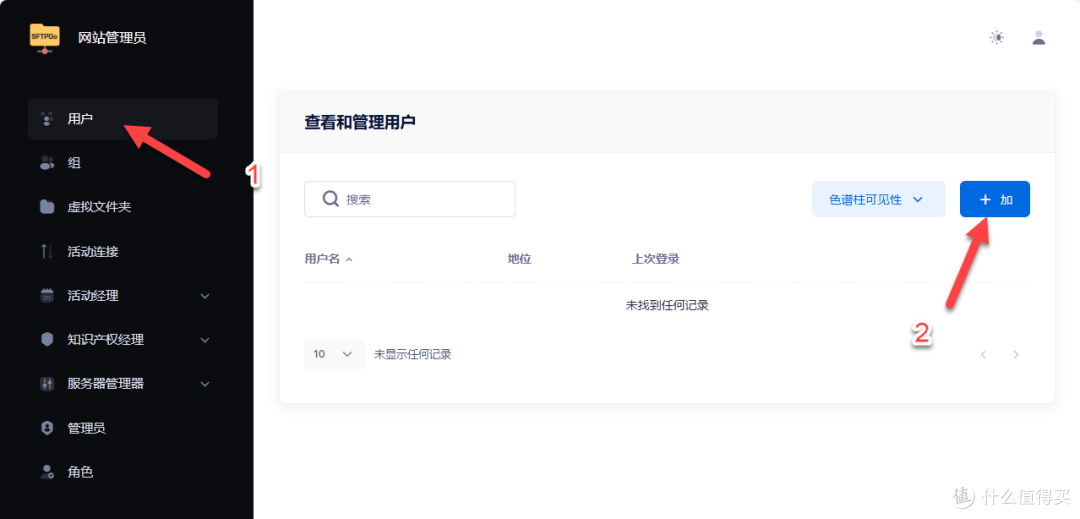This screenshot has height=519, width=1080.
Task: Click the plus icon on 加 button
Action: tap(986, 200)
